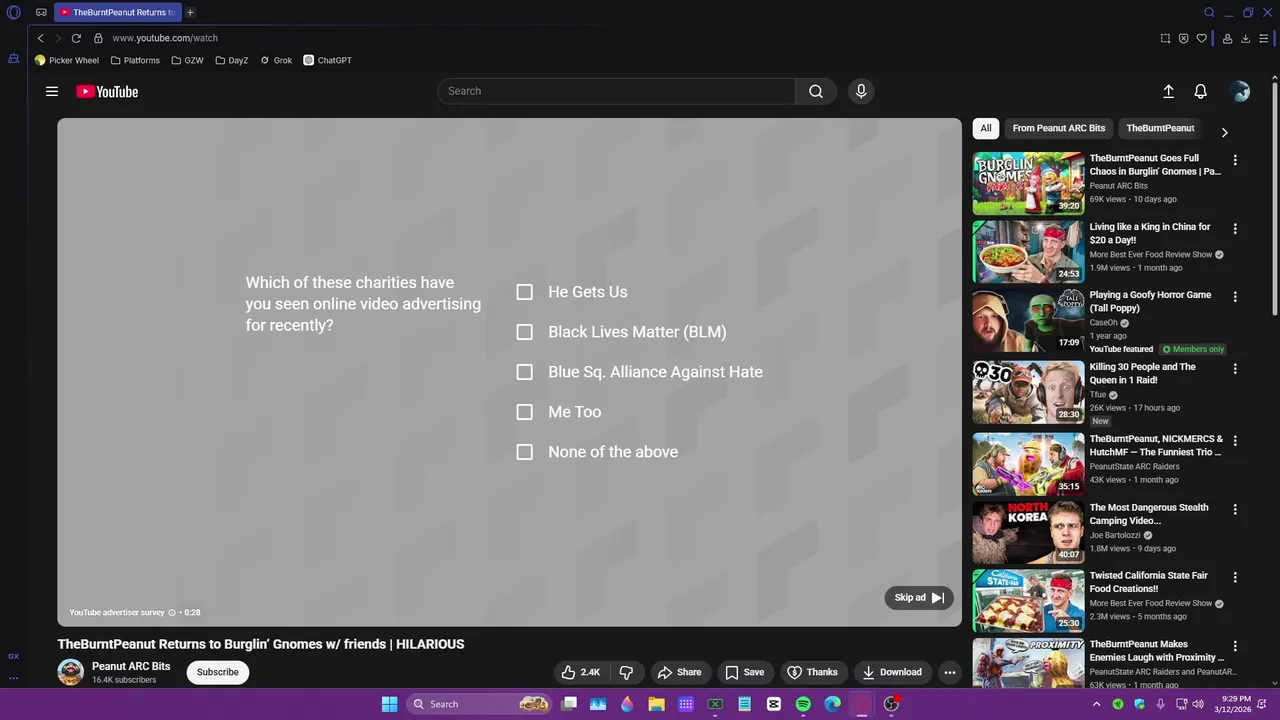Viewport: 1280px width, 720px height.
Task: Like the video with thumbs-up button
Action: tap(581, 672)
